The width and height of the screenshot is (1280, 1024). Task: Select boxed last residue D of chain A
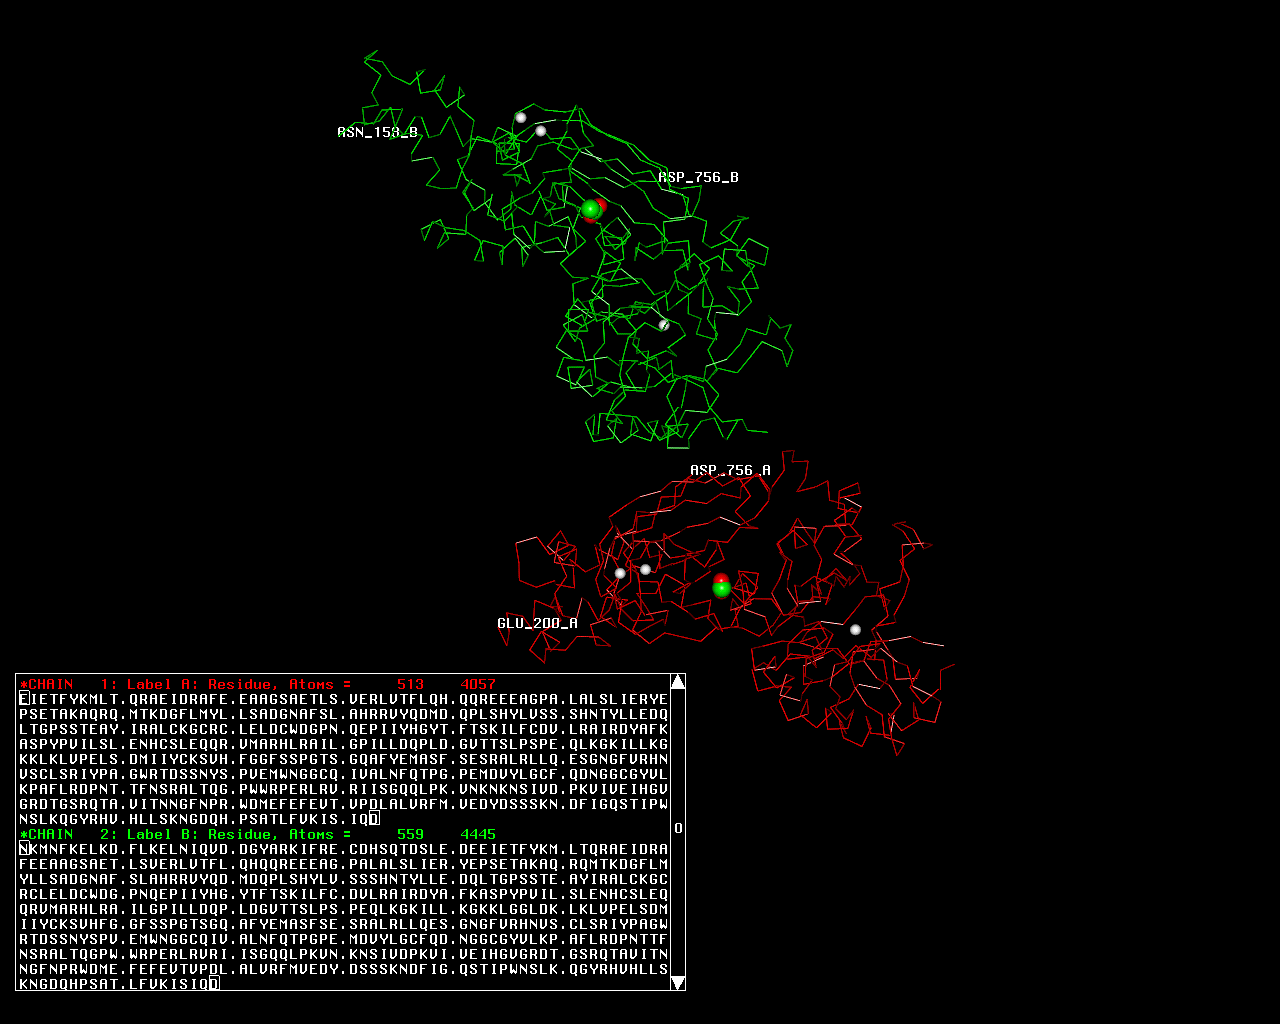pos(374,819)
